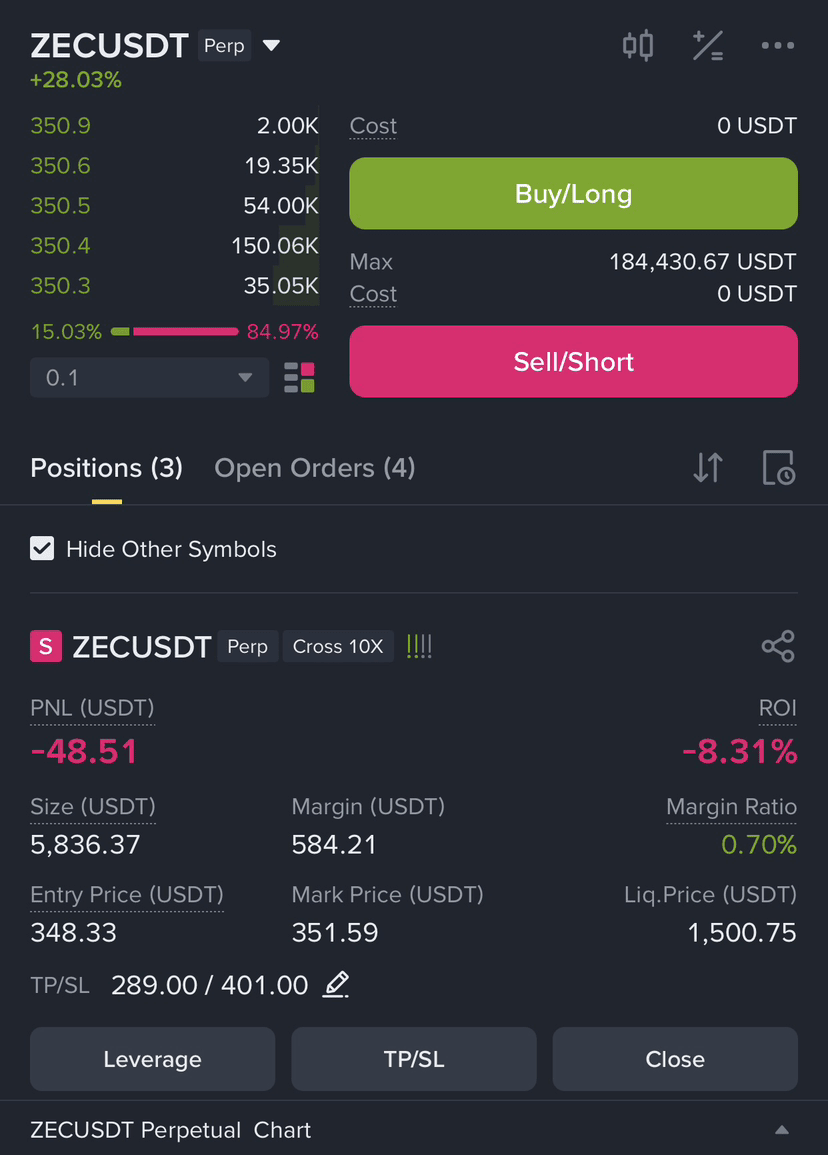Tap the red S short badge
Image resolution: width=828 pixels, height=1155 pixels.
[x=46, y=647]
